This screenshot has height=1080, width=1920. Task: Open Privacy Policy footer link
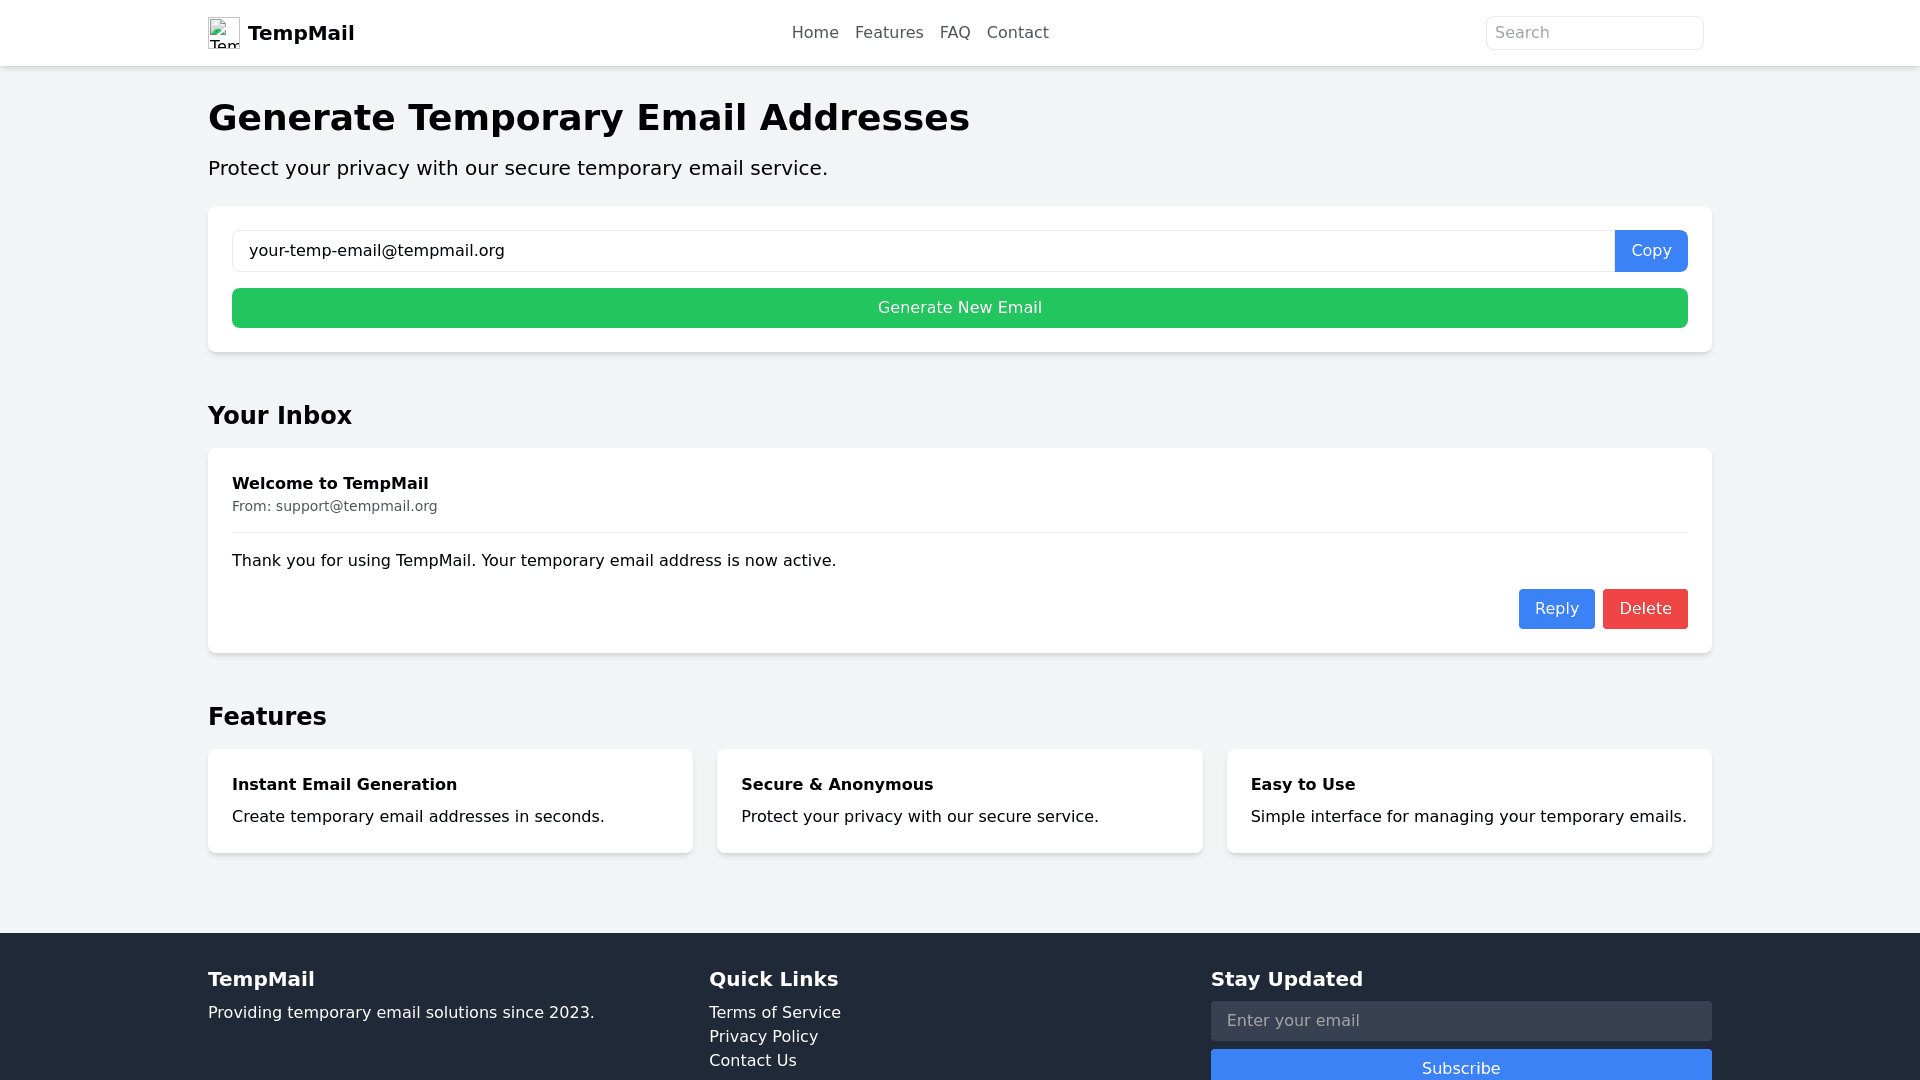click(x=763, y=1037)
